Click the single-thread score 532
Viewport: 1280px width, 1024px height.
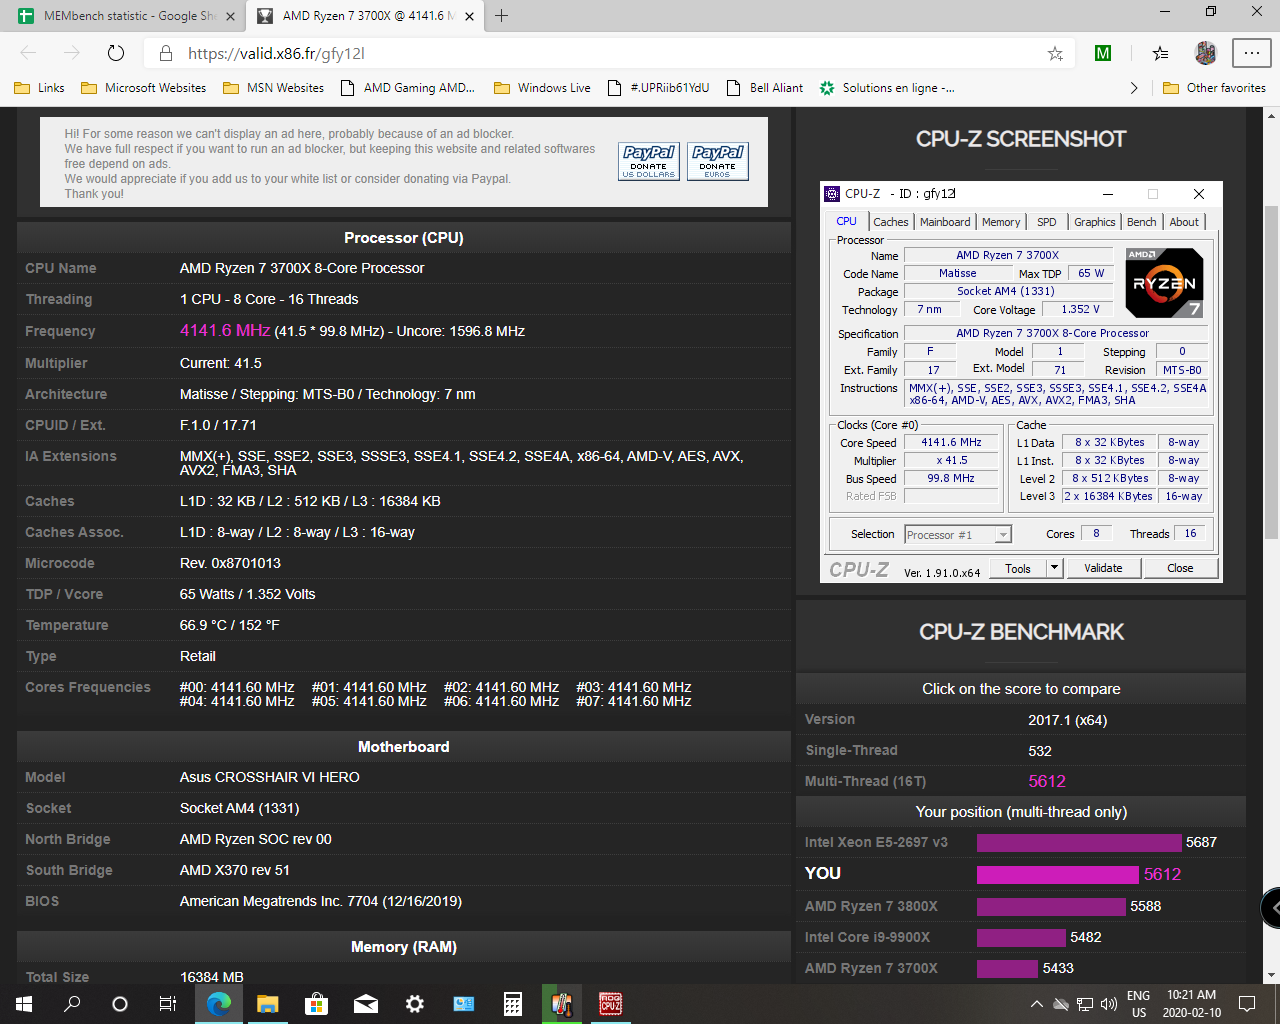[x=1040, y=751]
